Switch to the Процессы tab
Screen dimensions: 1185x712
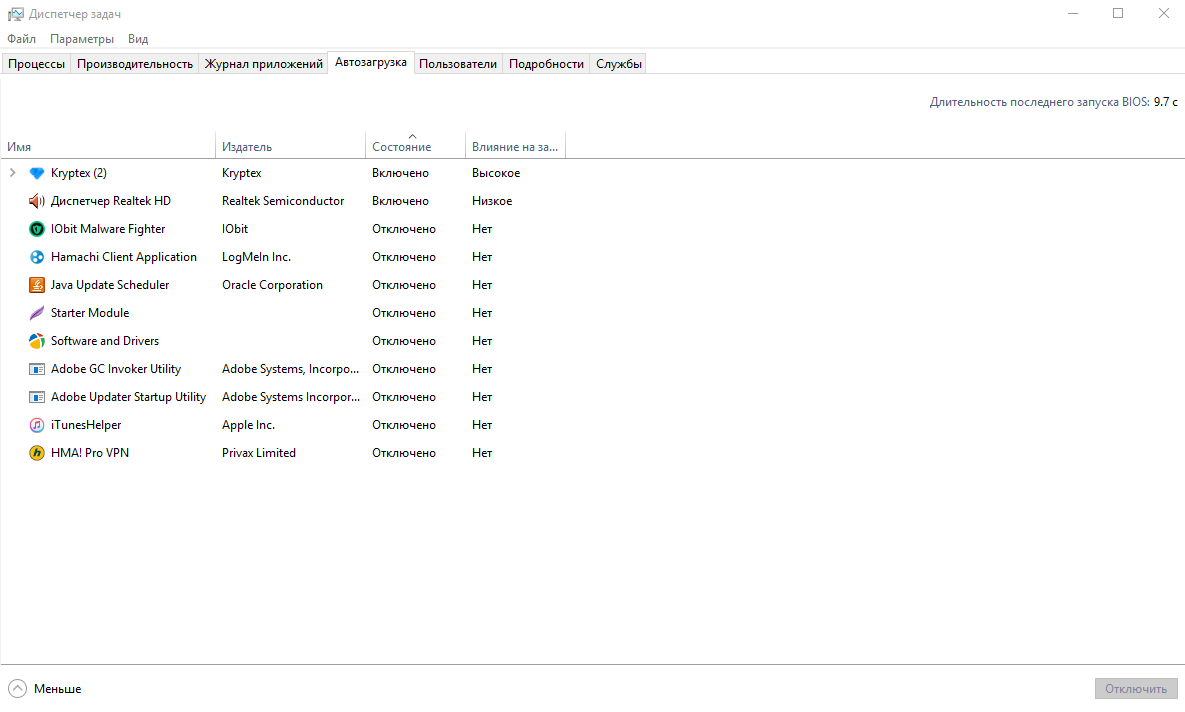click(36, 64)
